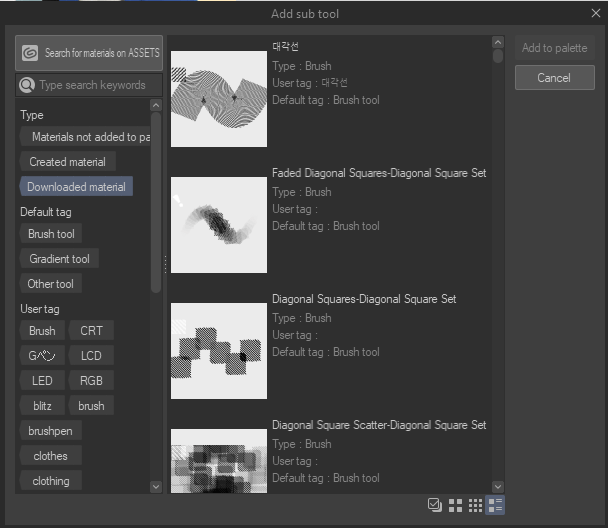Select the capitalized Brush user tag
The height and width of the screenshot is (528, 608).
(x=42, y=331)
